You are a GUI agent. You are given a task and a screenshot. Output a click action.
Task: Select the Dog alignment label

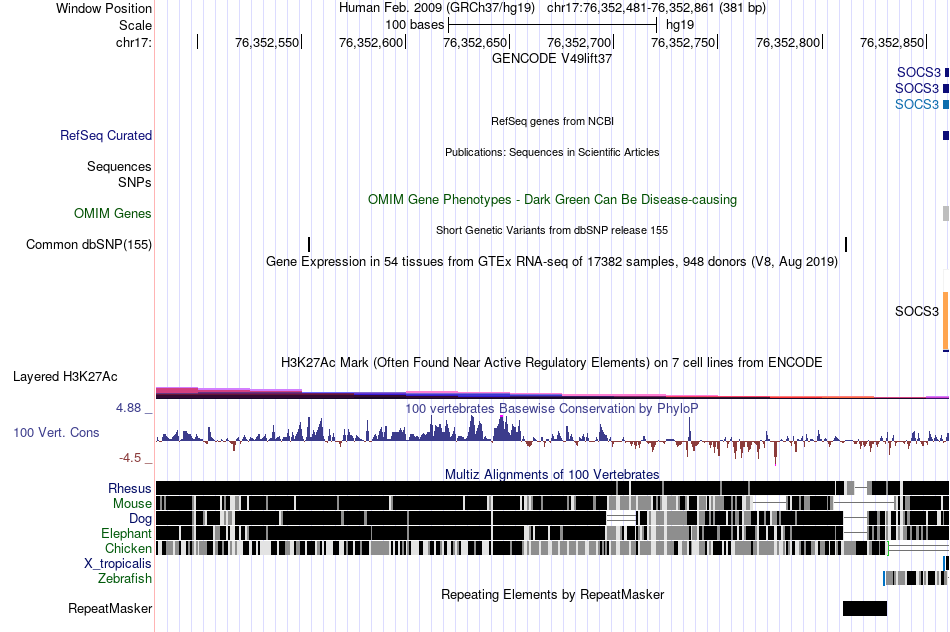140,519
